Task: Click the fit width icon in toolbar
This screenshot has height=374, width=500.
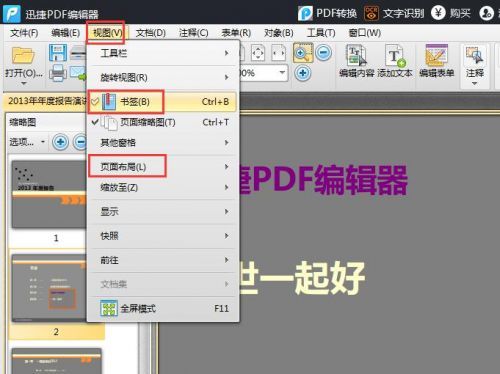Action: coord(279,53)
